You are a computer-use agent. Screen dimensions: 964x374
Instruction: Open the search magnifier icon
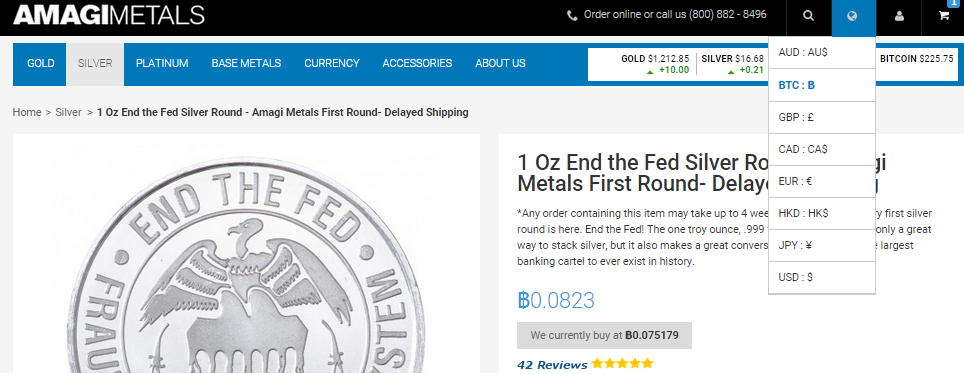click(x=808, y=16)
